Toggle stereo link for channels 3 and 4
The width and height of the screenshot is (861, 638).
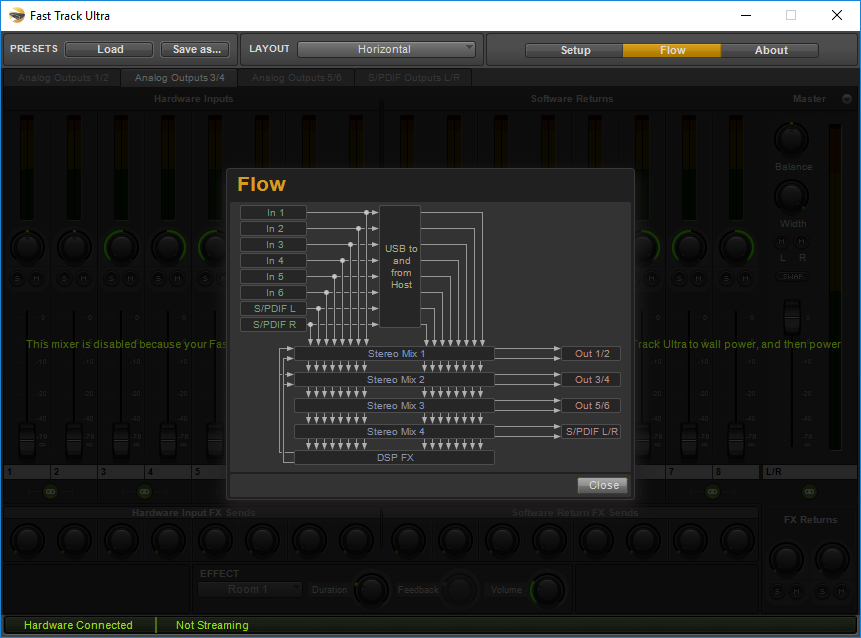point(144,492)
